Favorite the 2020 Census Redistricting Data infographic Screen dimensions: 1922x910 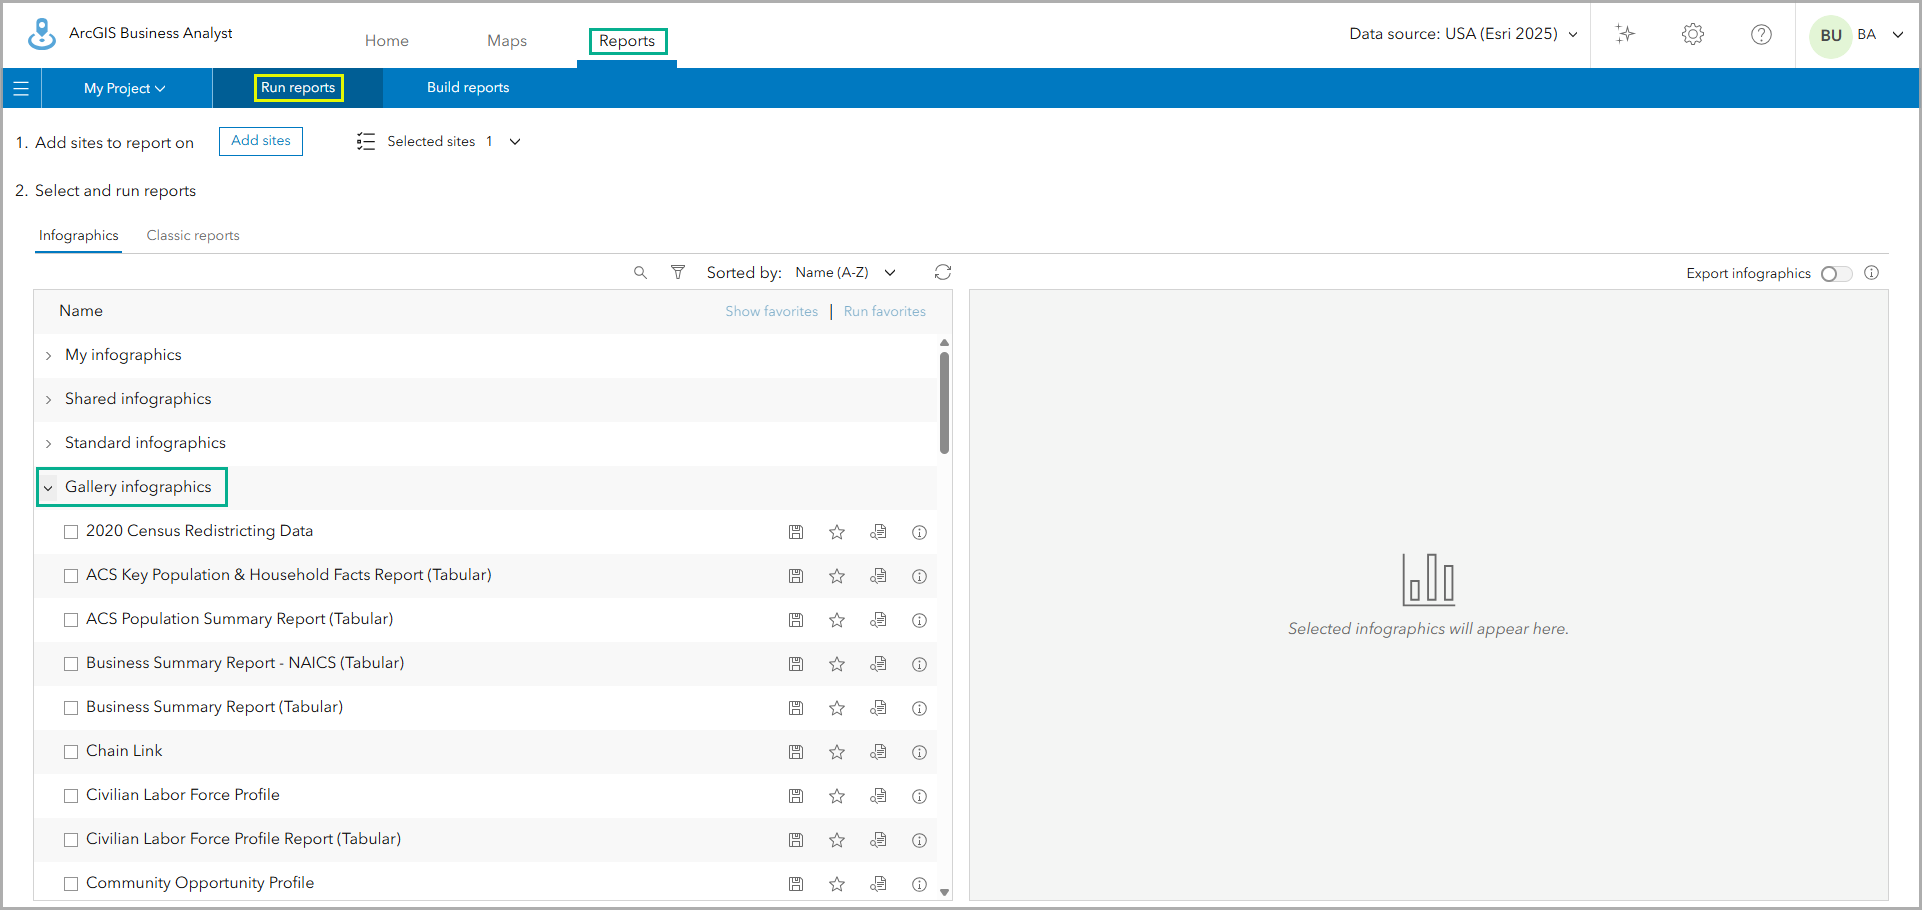pos(837,532)
